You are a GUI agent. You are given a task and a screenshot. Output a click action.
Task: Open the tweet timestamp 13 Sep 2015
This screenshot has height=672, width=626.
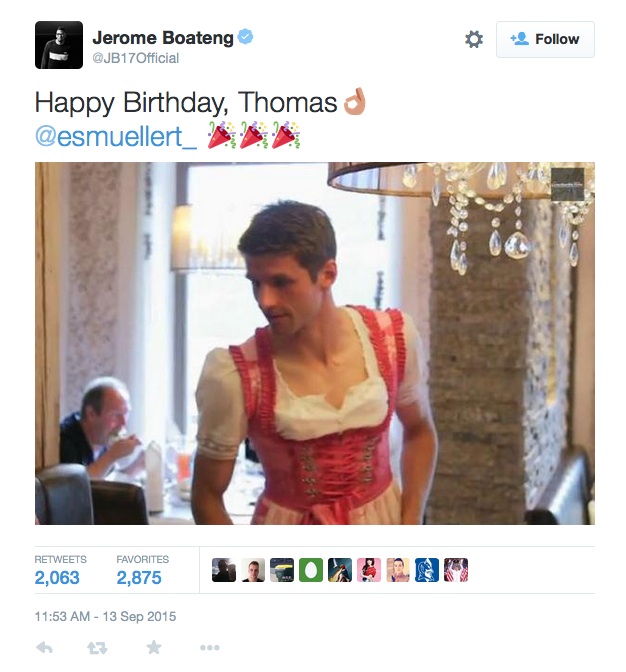pyautogui.click(x=105, y=616)
